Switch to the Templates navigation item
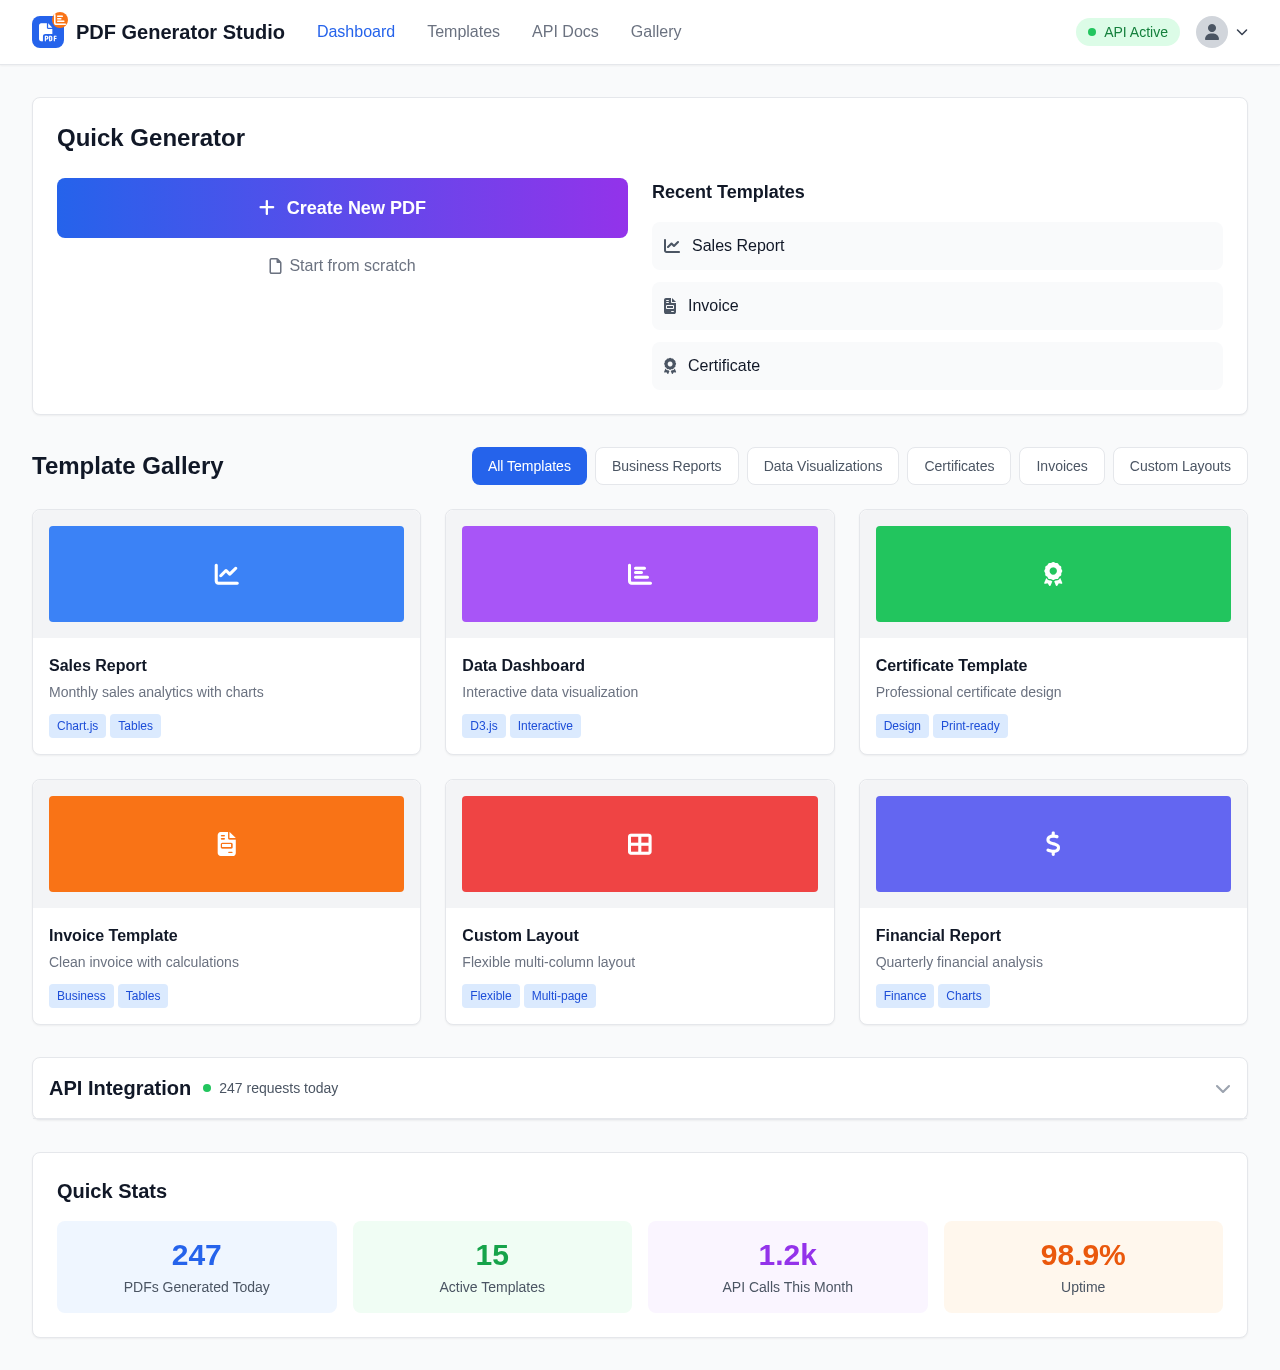This screenshot has width=1280, height=1370. [x=463, y=31]
